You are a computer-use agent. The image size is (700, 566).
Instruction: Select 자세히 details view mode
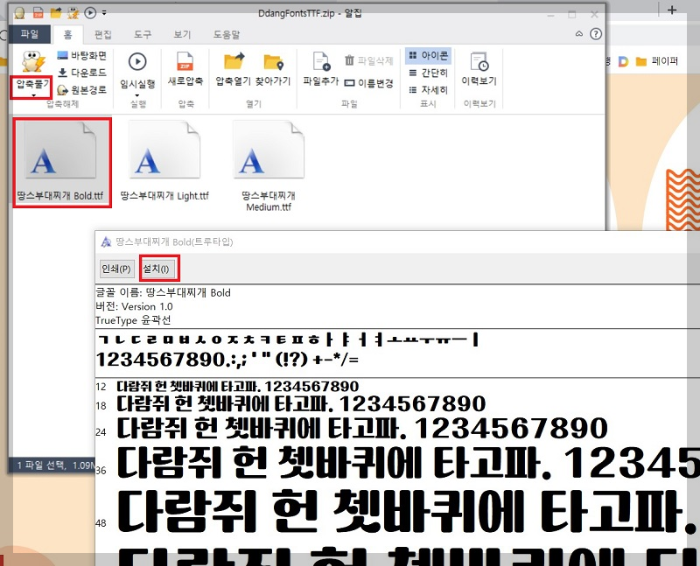tap(428, 90)
